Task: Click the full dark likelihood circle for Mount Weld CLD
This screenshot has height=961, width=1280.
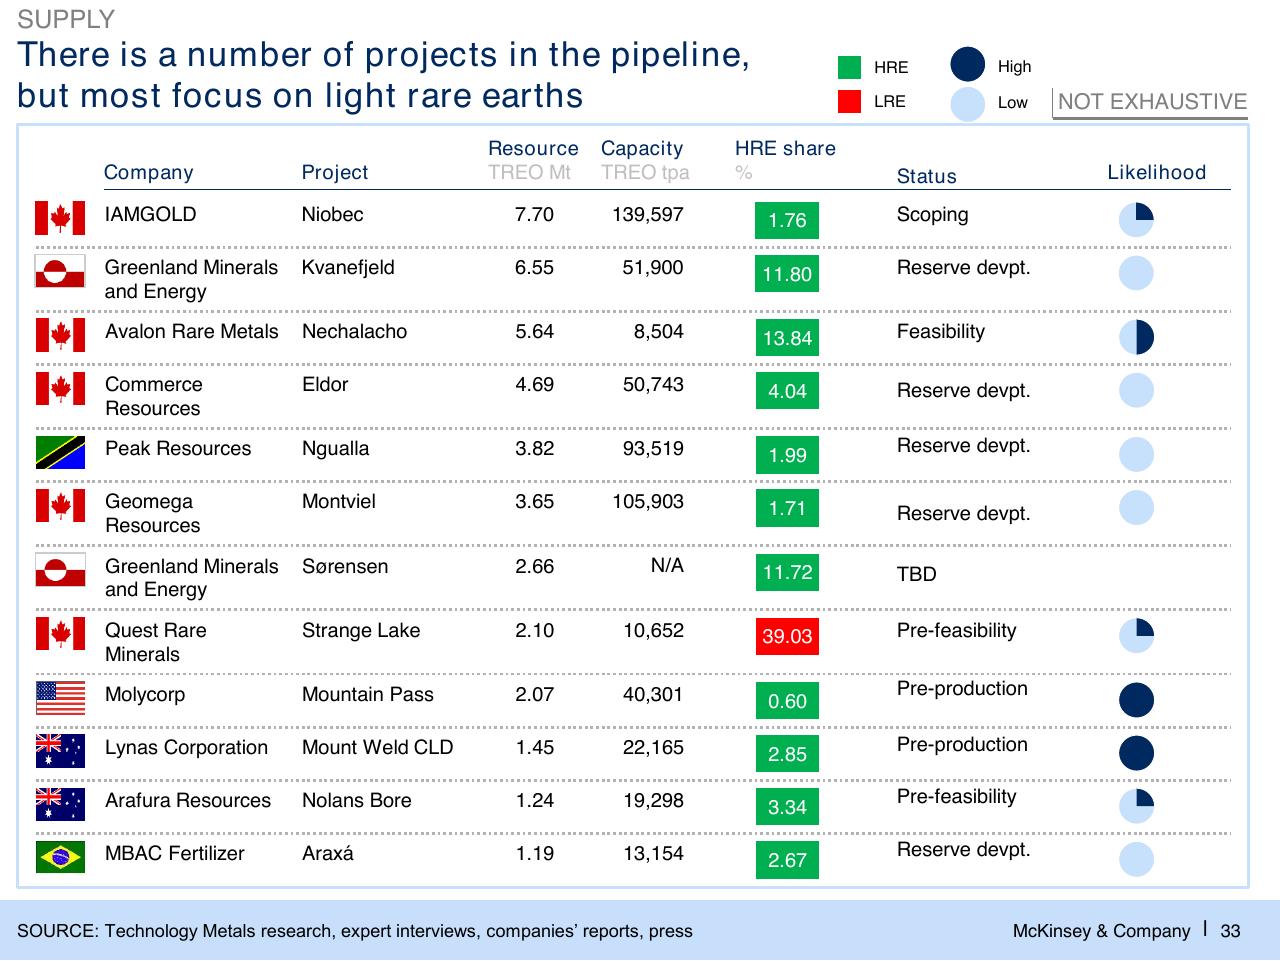Action: (1136, 753)
